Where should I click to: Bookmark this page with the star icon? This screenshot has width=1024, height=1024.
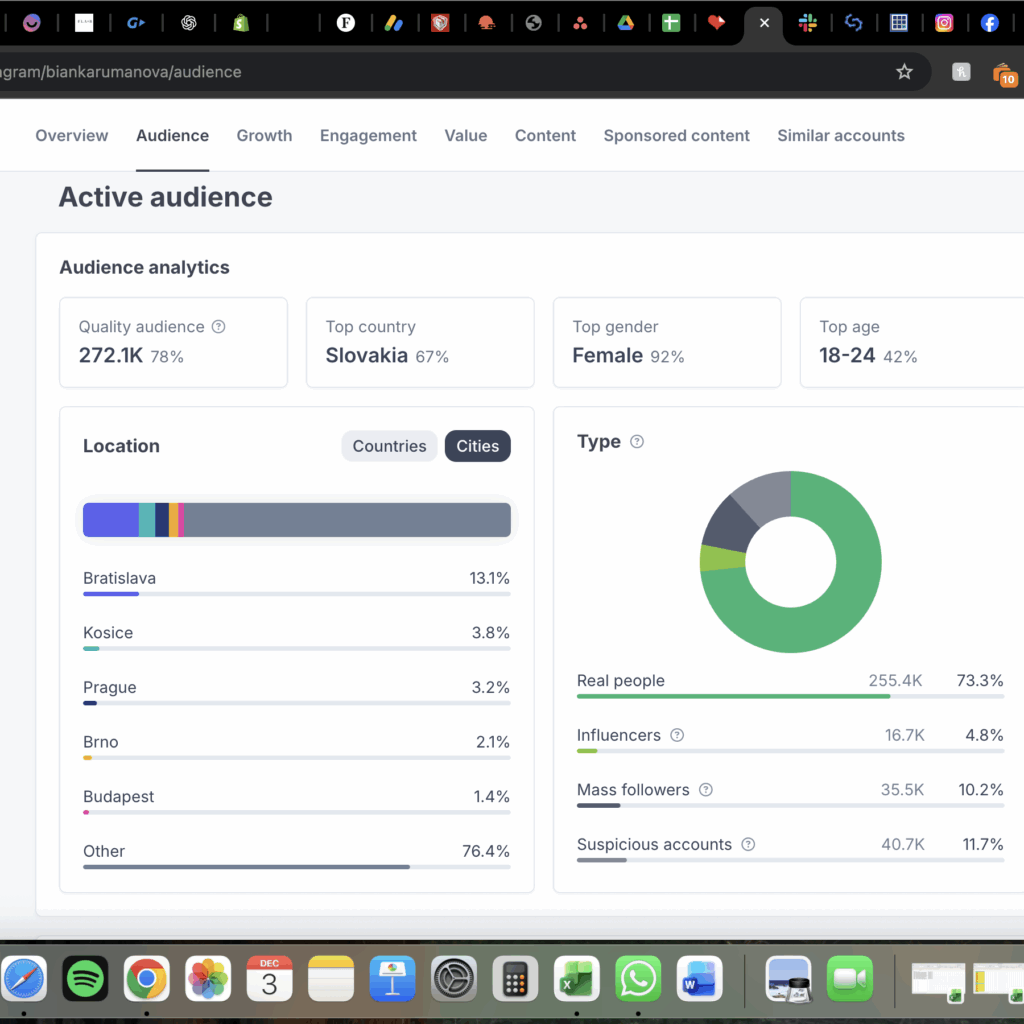coord(904,72)
